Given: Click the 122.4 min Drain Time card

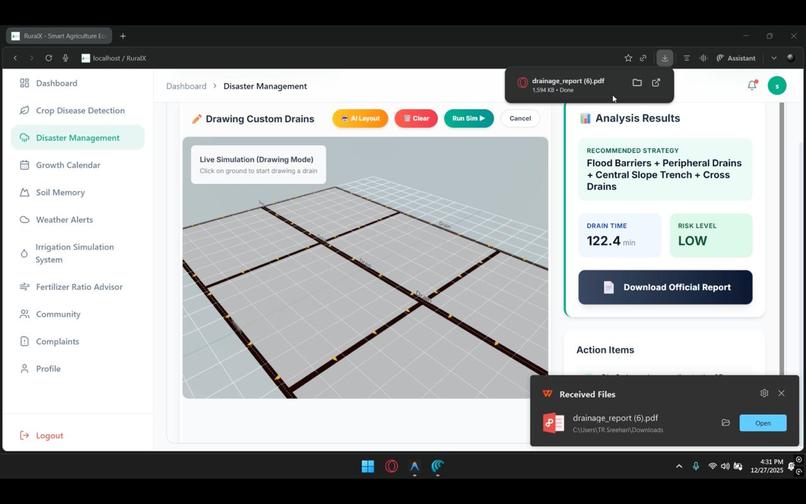Looking at the screenshot, I should 620,235.
